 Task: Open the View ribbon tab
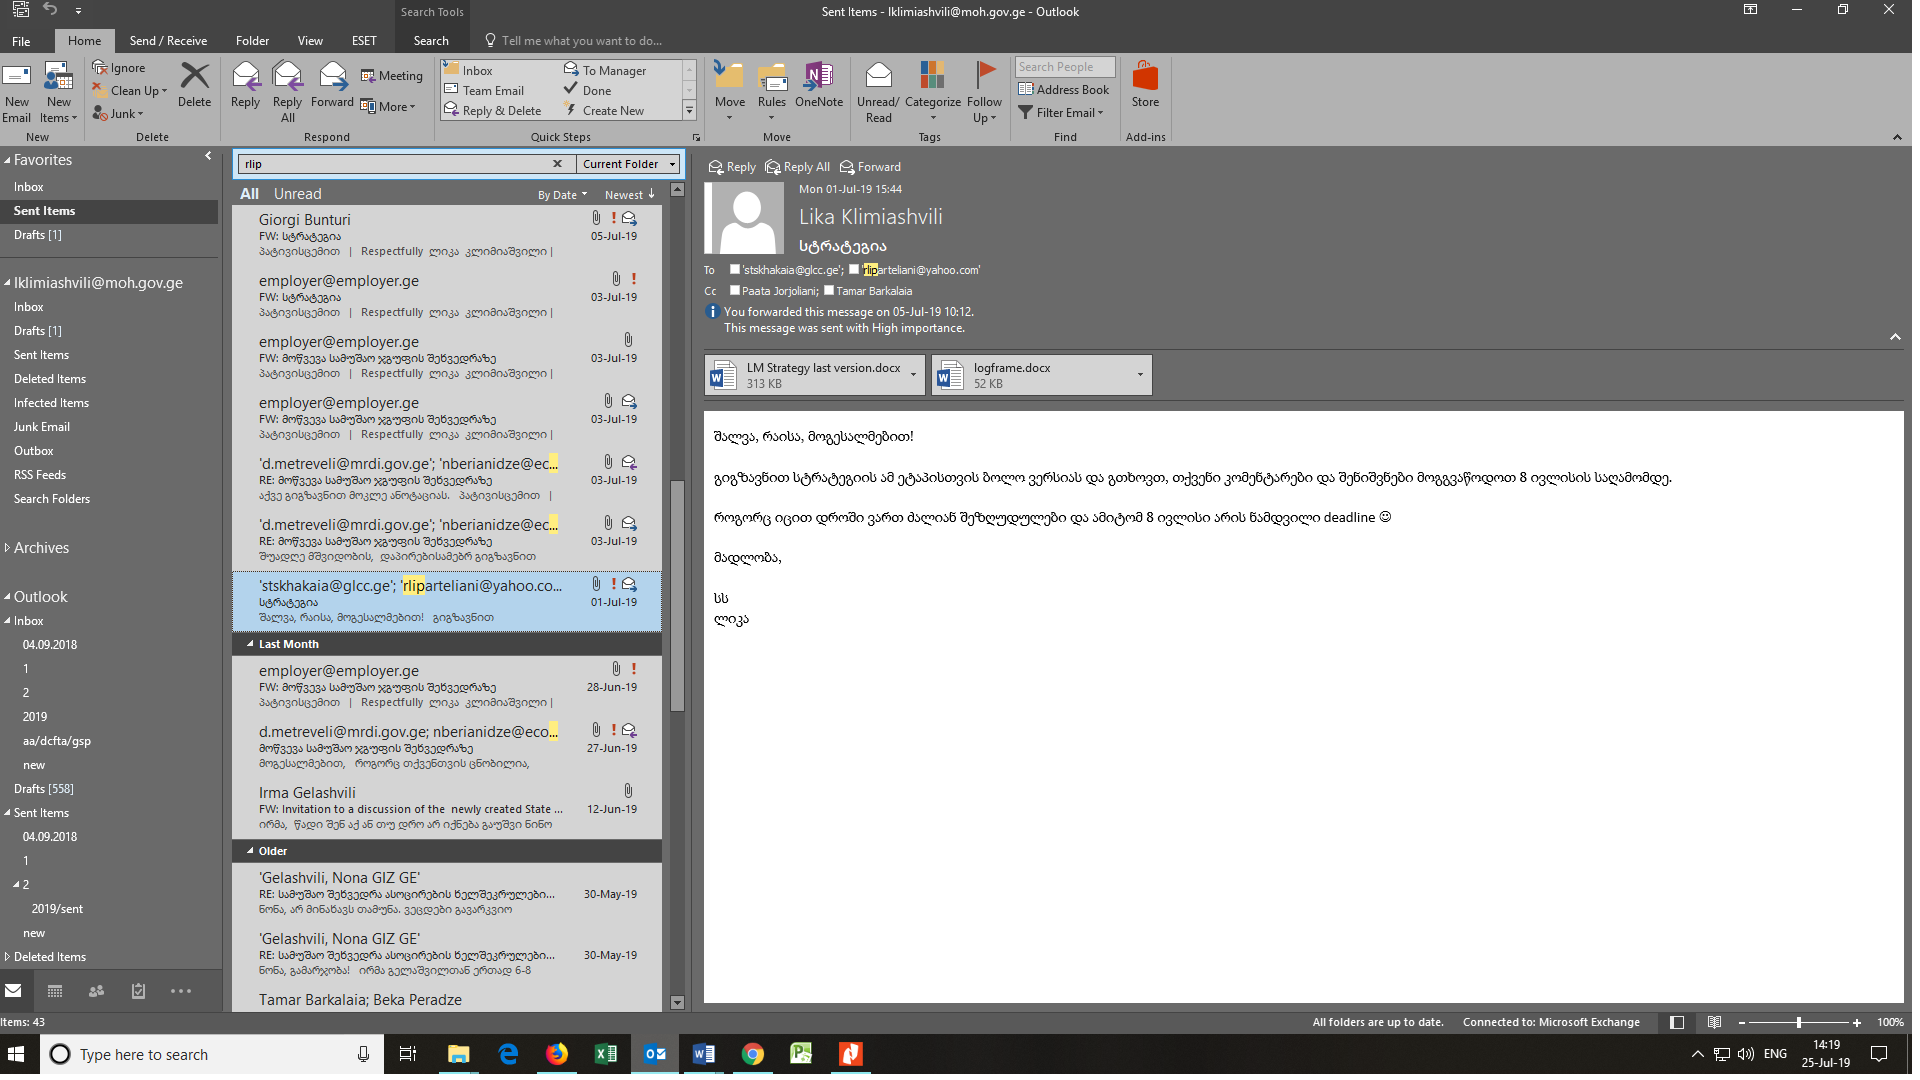coord(310,41)
